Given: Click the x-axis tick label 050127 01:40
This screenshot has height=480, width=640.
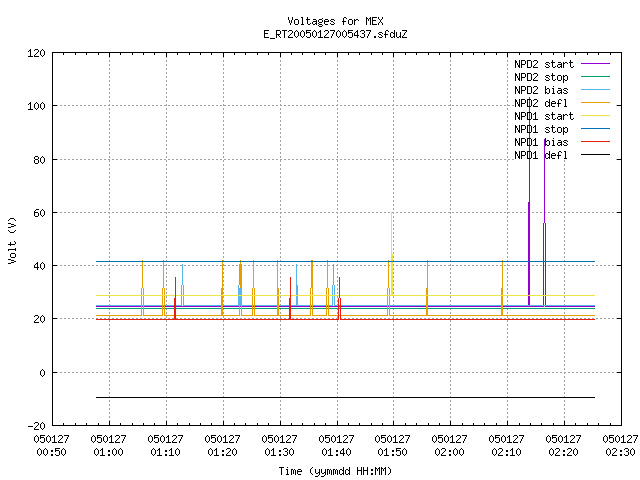Looking at the screenshot, I should click(336, 446).
